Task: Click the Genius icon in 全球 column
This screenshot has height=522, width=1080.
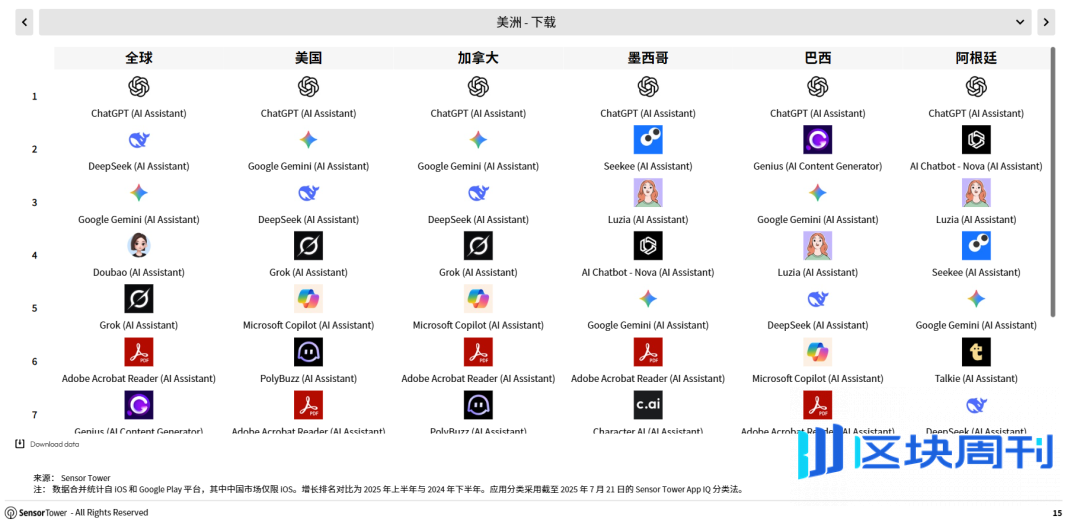Action: (138, 405)
